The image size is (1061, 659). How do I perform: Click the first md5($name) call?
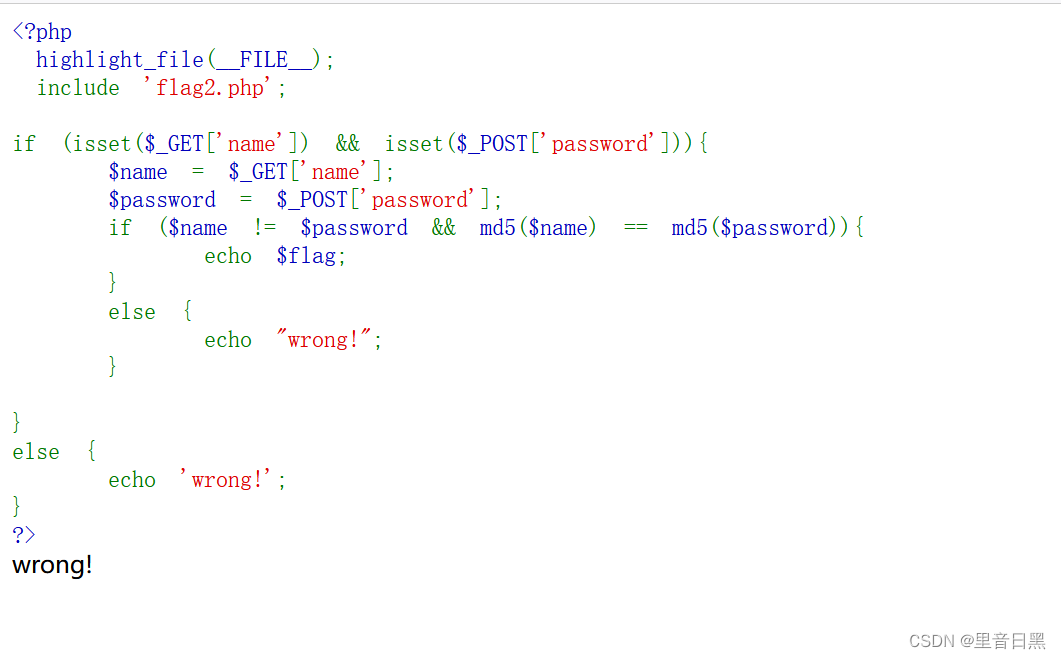[x=540, y=227]
